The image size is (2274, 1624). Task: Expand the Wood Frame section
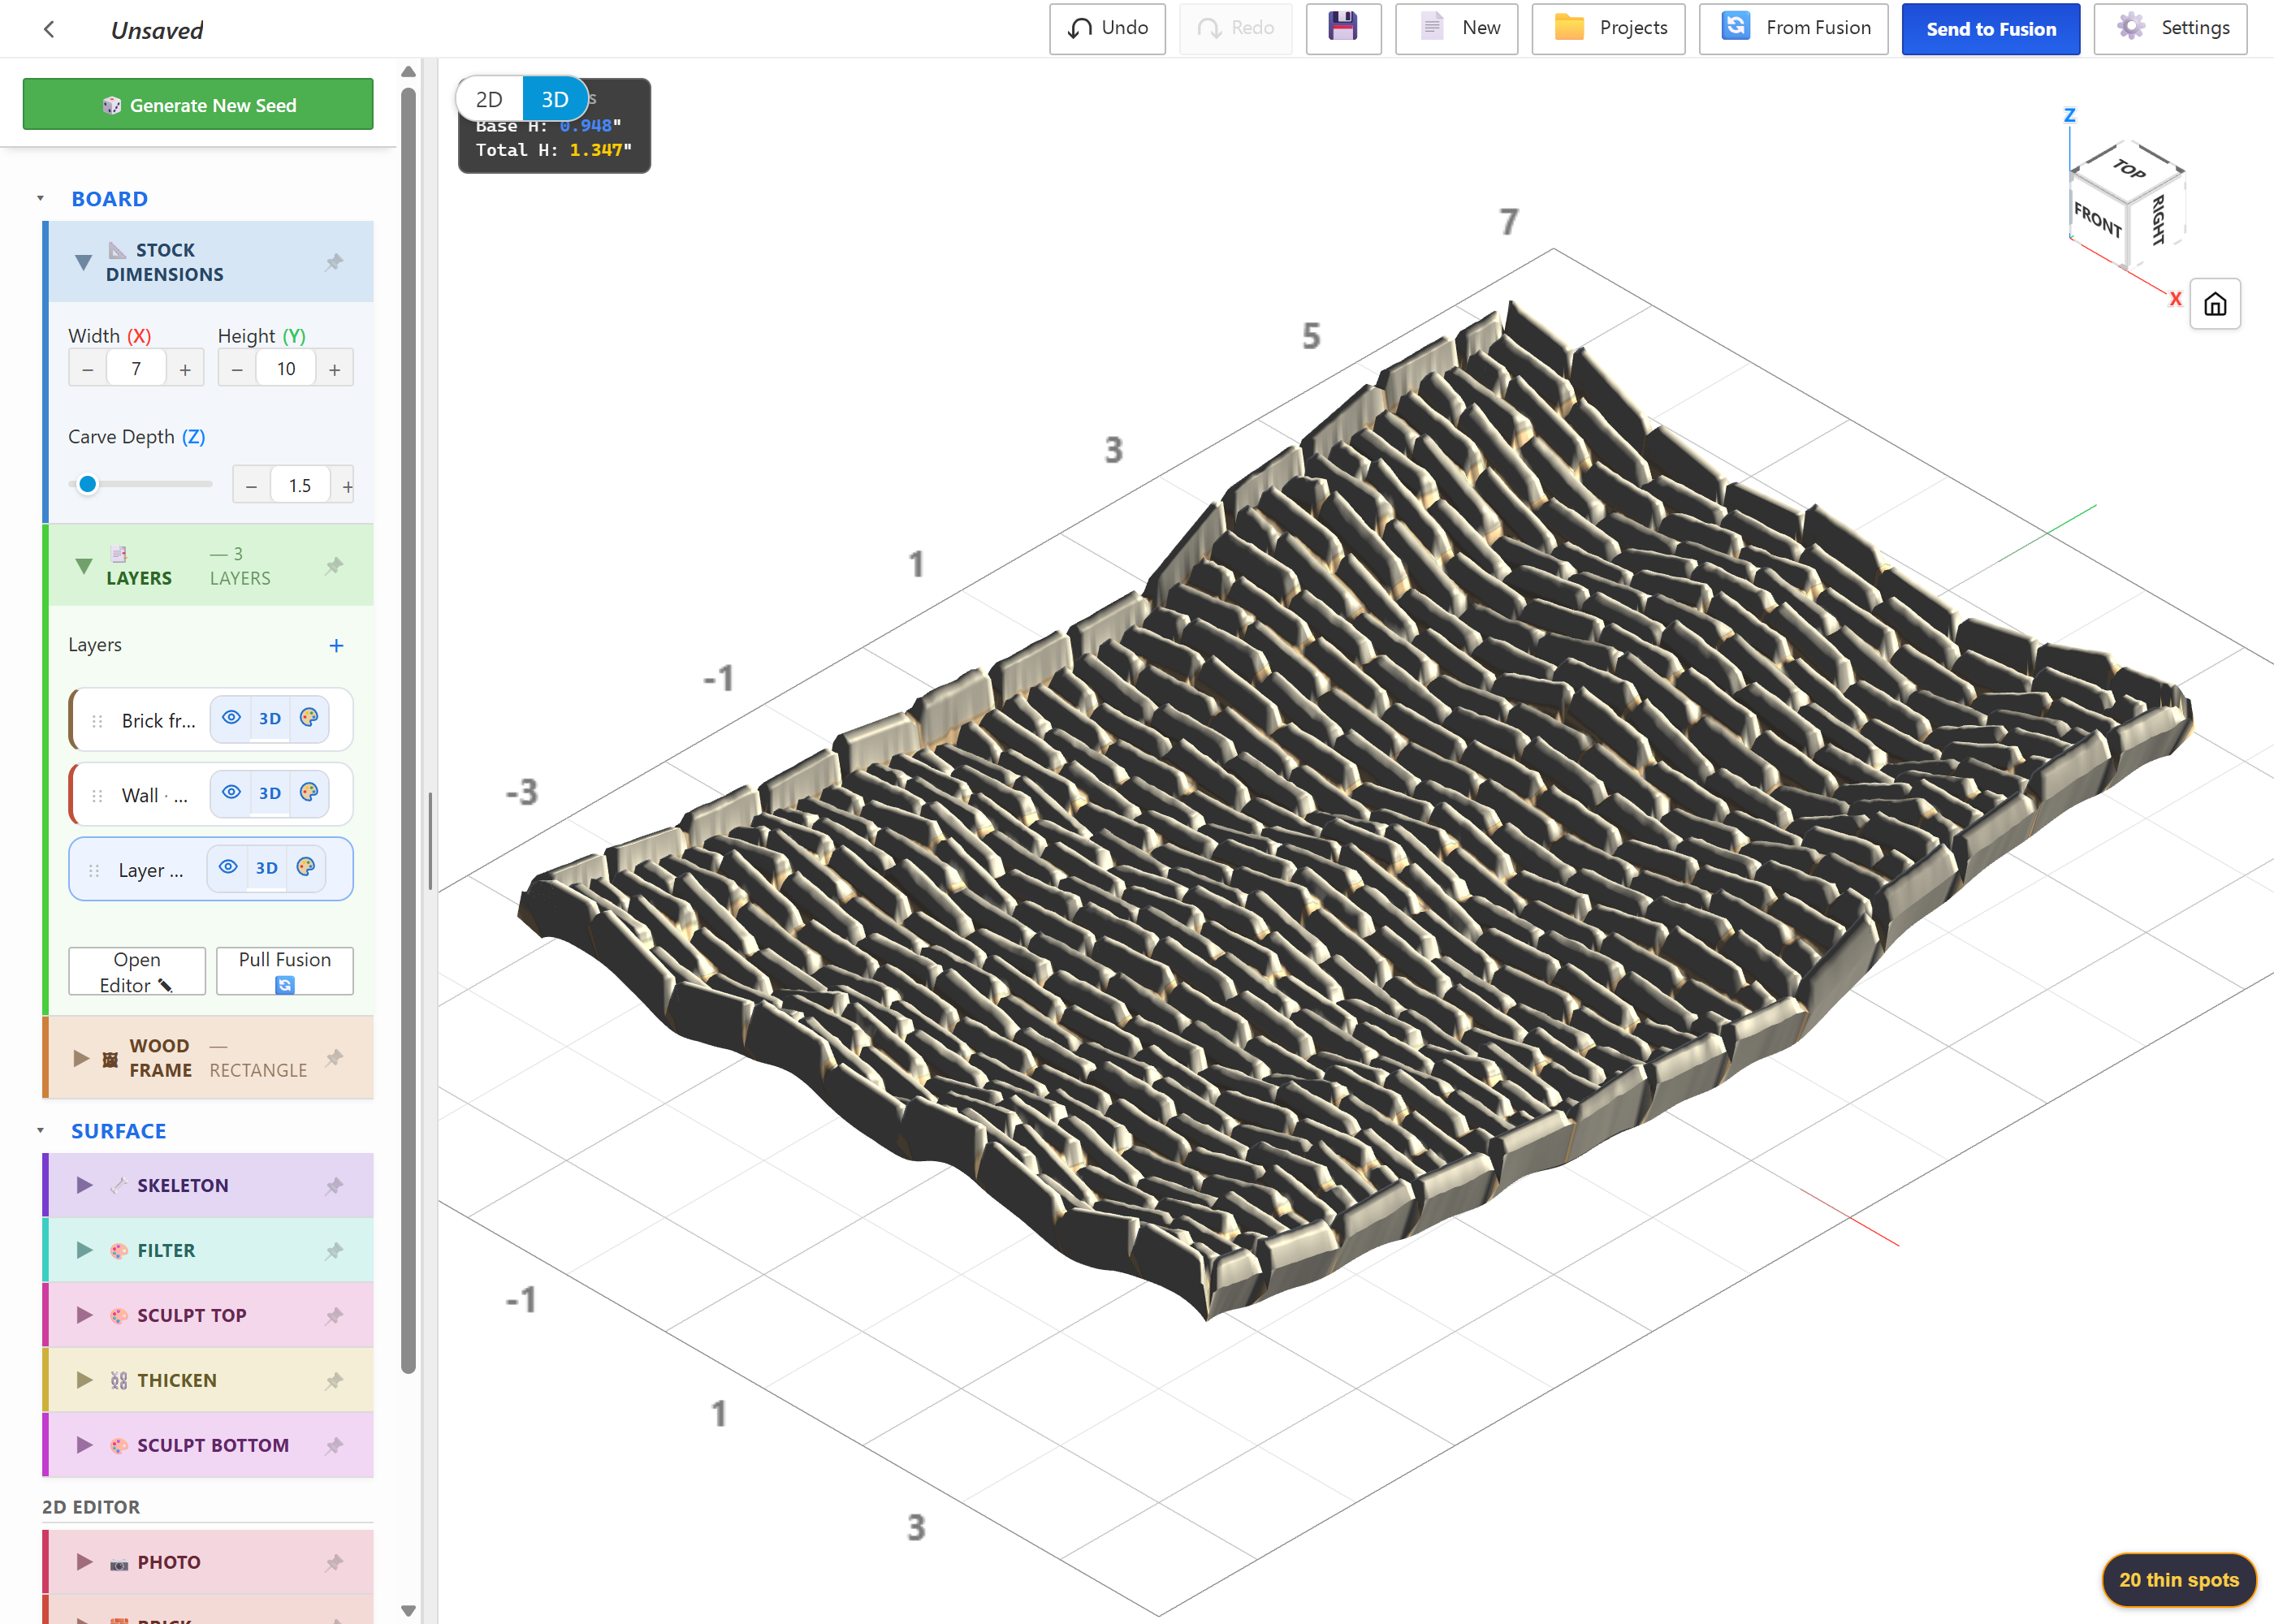tap(82, 1058)
